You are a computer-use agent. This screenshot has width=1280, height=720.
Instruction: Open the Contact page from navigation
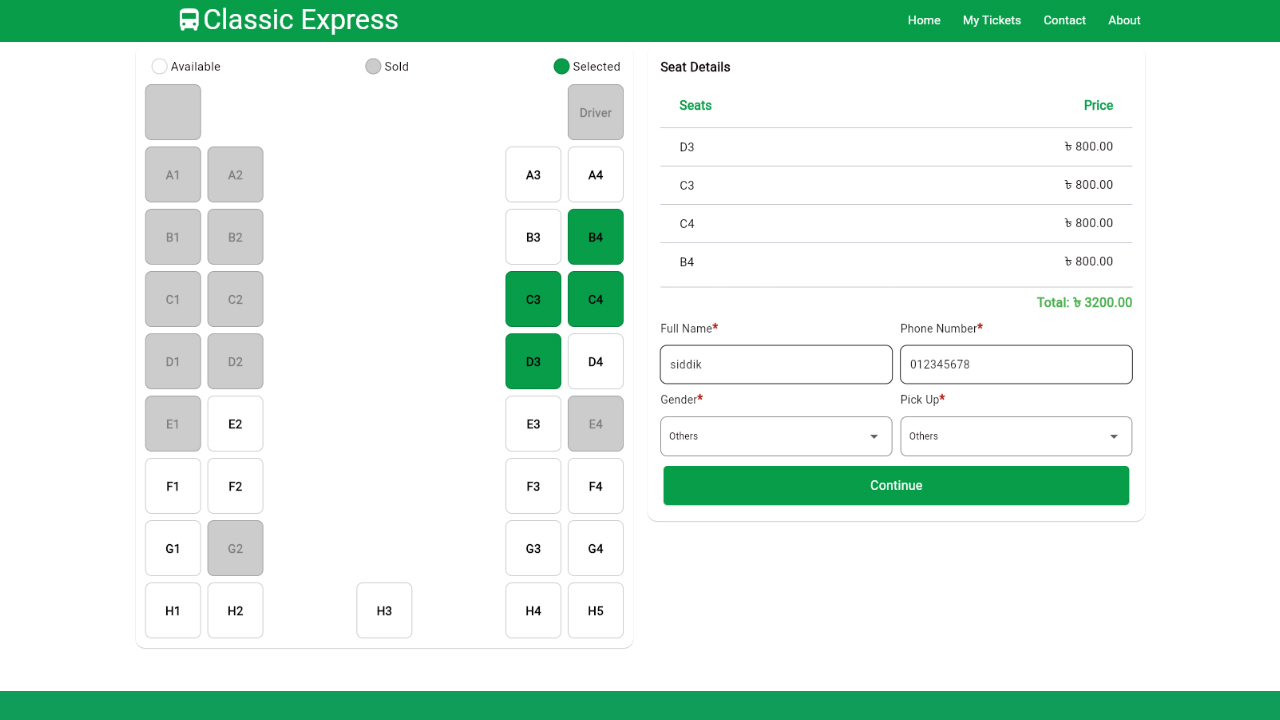click(x=1064, y=20)
